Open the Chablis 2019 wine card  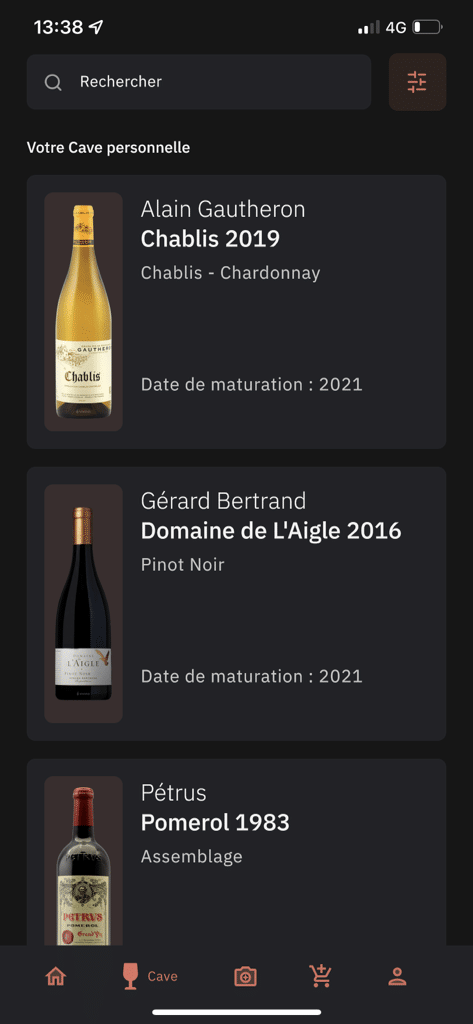236,312
